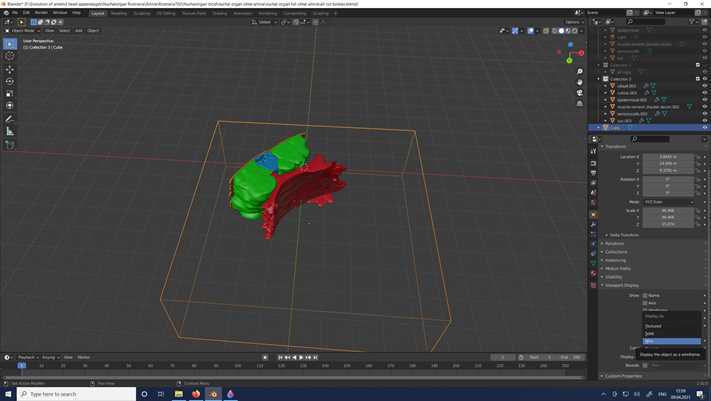Click the timeline current frame playhead
The height and width of the screenshot is (401, 711).
click(21, 366)
